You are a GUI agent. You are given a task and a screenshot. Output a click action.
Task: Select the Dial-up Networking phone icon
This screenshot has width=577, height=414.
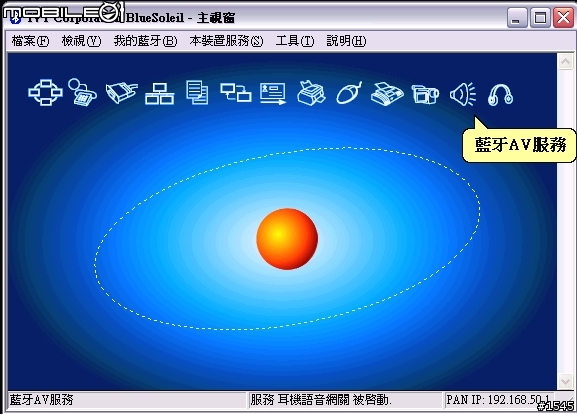click(83, 92)
